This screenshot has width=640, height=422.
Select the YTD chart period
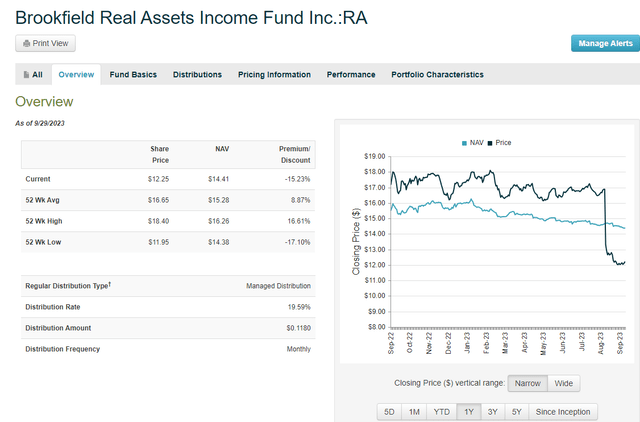click(x=442, y=412)
